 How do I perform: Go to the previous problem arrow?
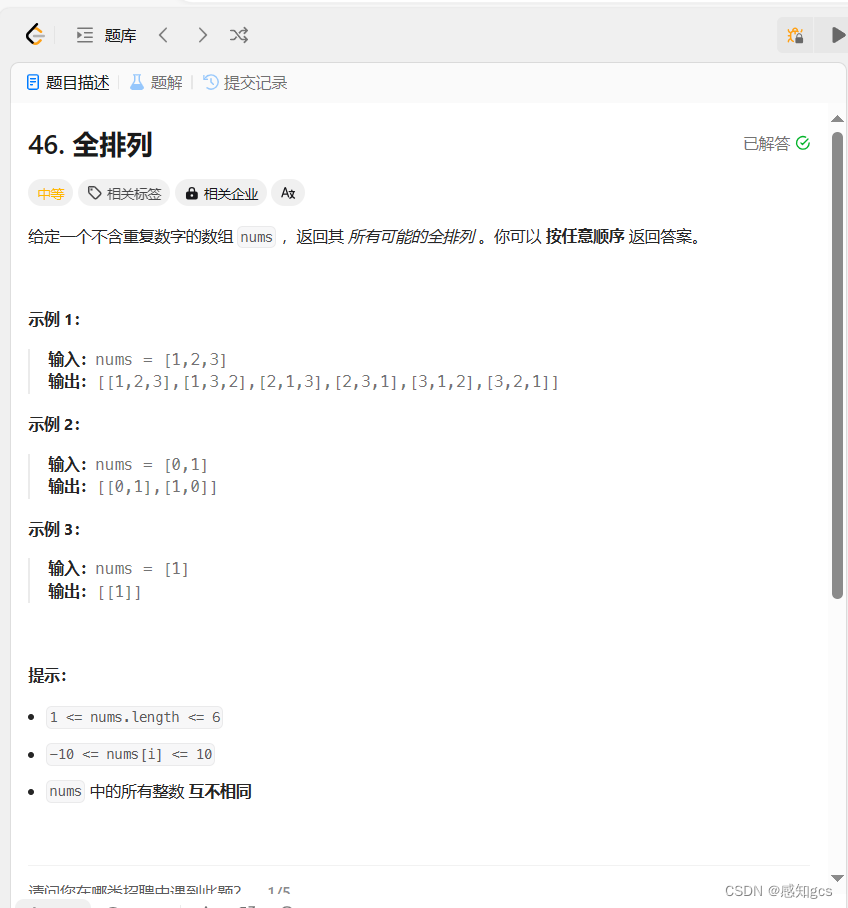[x=163, y=35]
